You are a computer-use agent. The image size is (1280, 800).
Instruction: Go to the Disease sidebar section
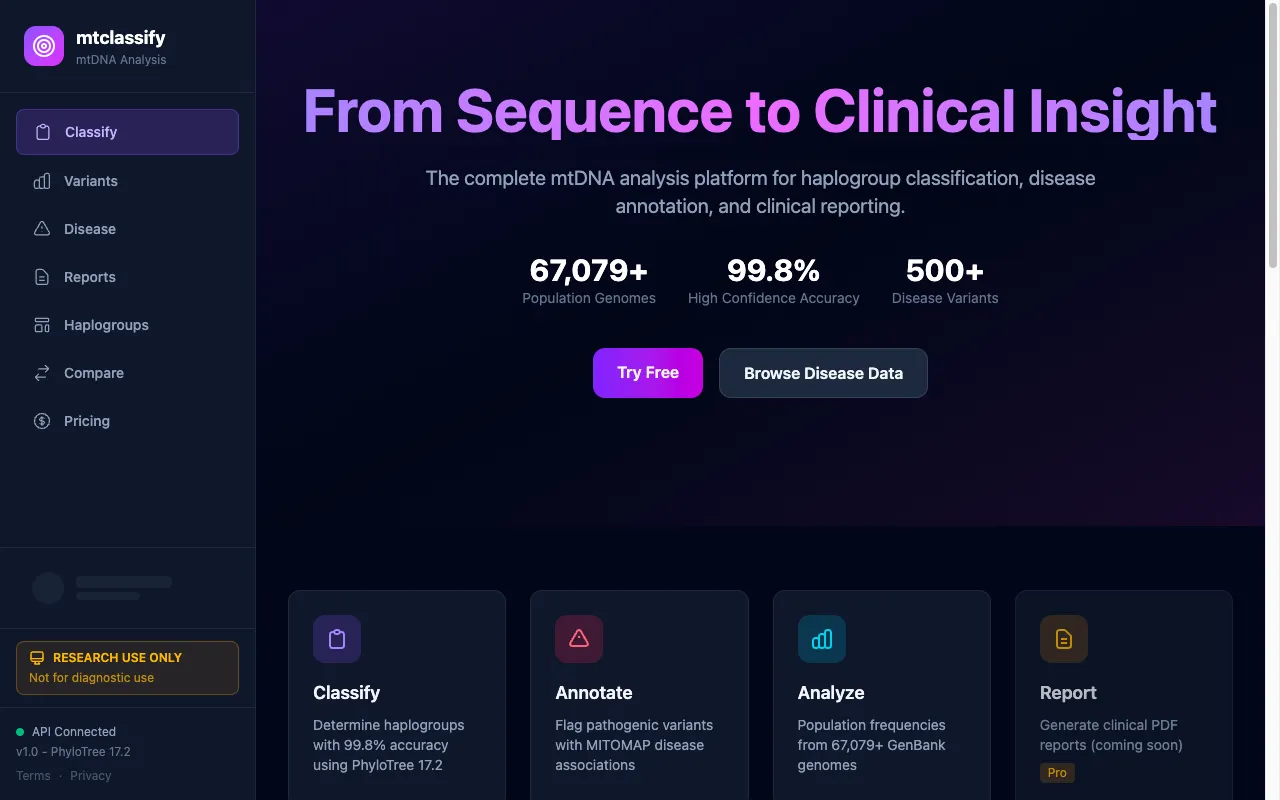coord(127,229)
